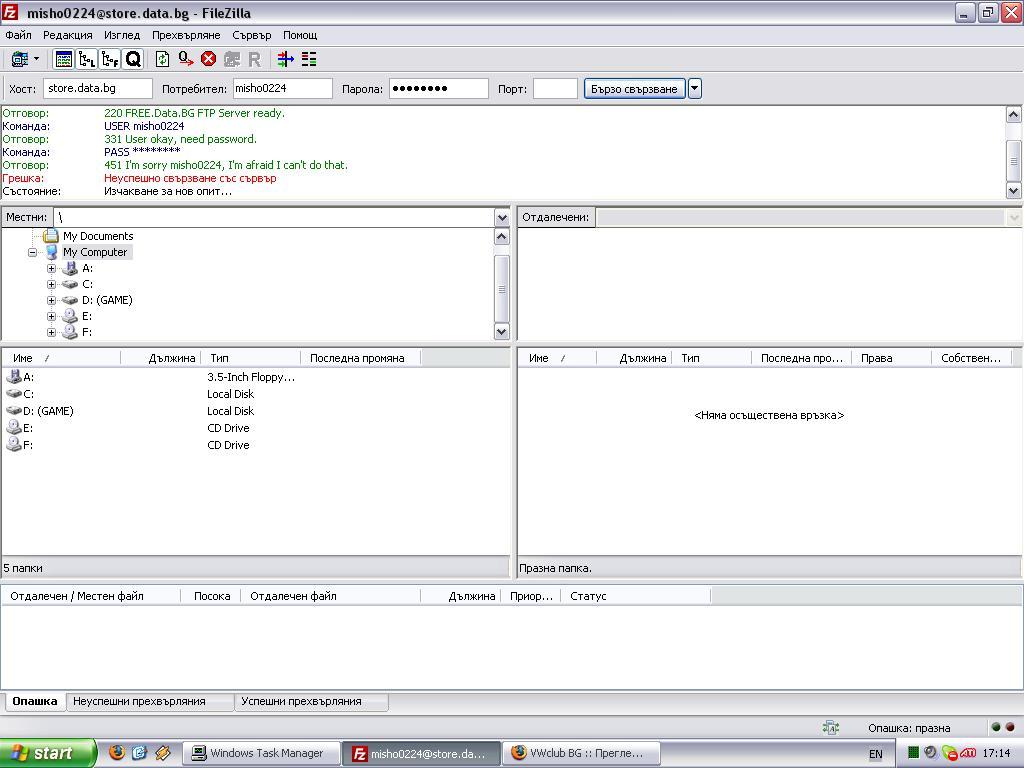Click the process queue icon
The image size is (1024, 768).
pos(185,59)
